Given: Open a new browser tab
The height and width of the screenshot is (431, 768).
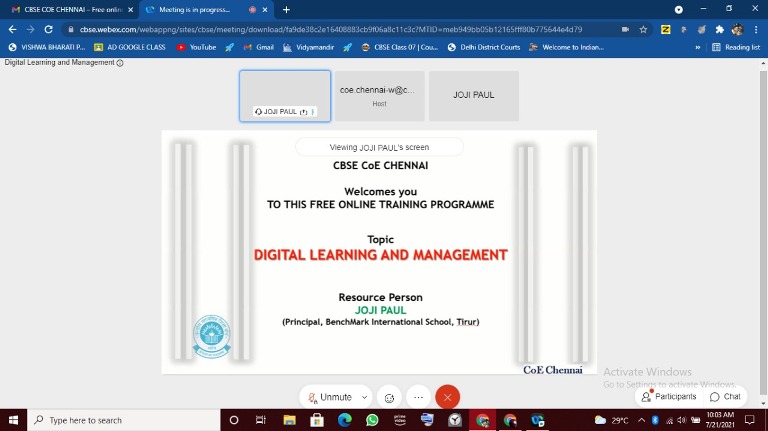Looking at the screenshot, I should pos(287,10).
